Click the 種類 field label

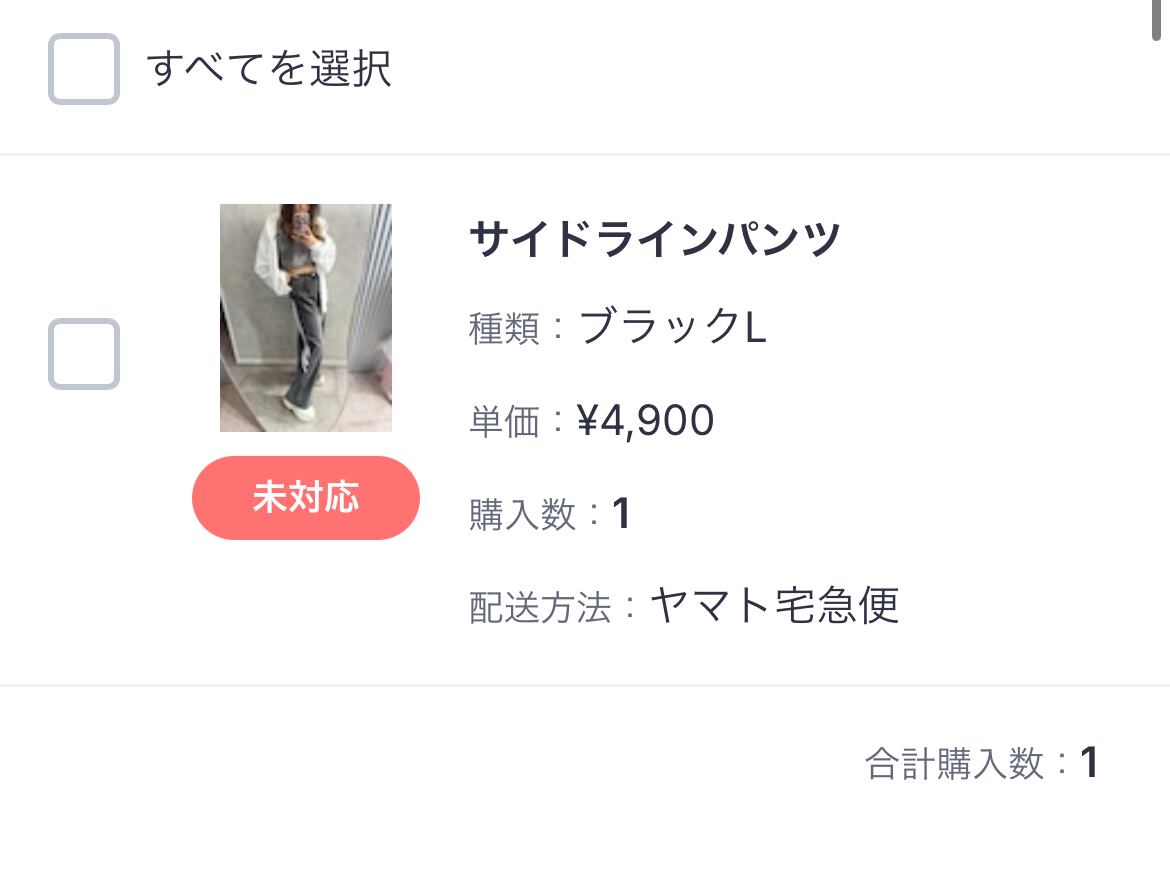click(505, 328)
